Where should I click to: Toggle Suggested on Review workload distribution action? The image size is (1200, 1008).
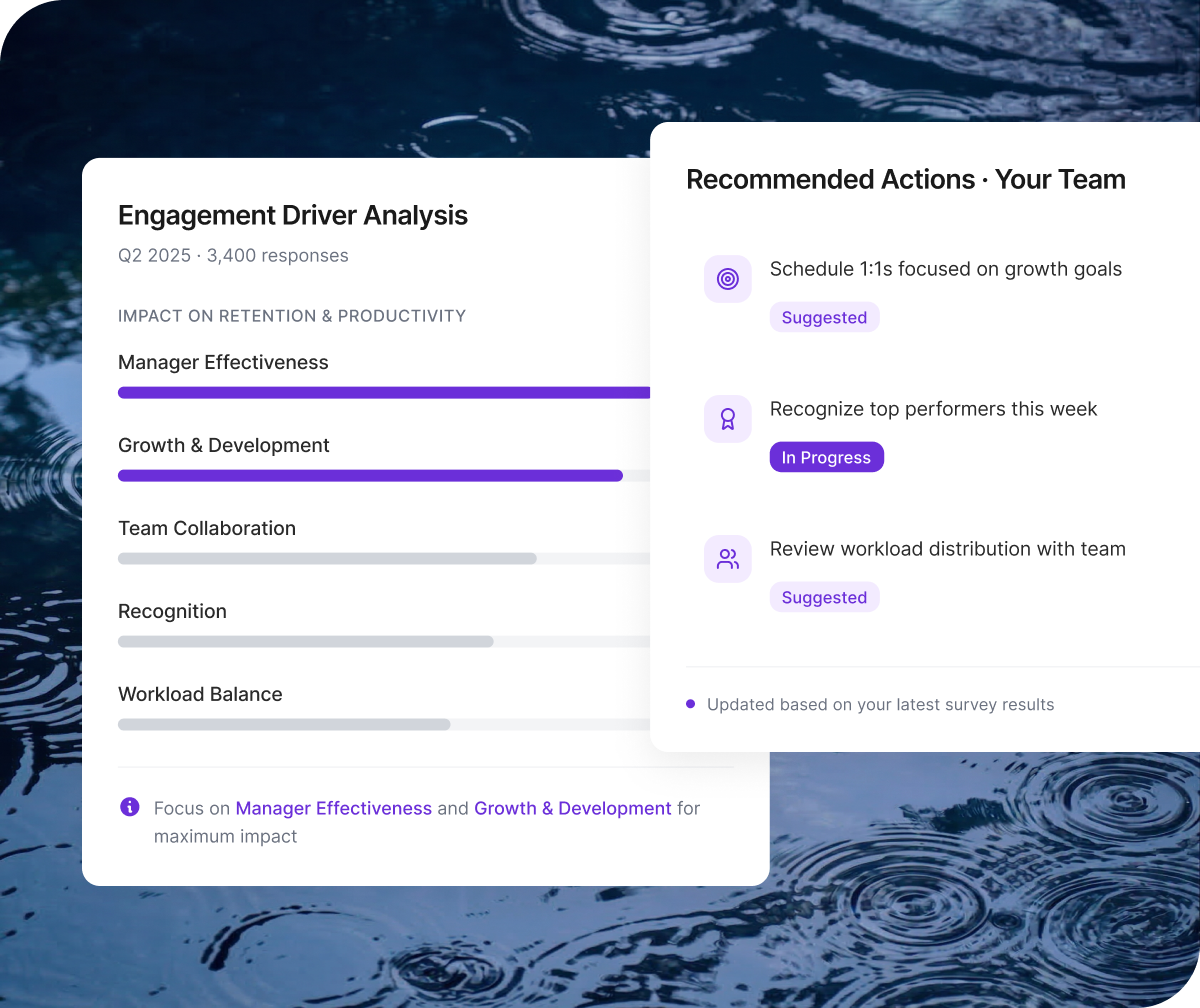pyautogui.click(x=824, y=597)
